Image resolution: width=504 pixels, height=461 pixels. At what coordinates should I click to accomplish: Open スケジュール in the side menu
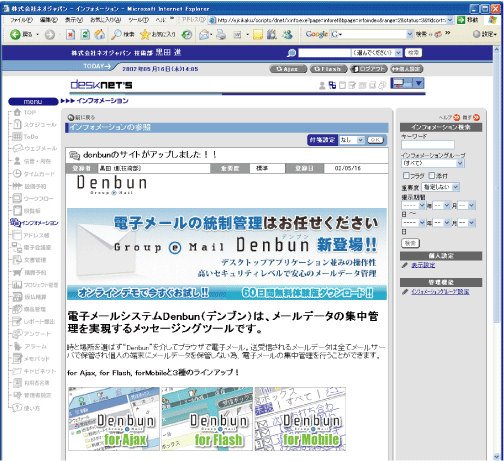35,125
